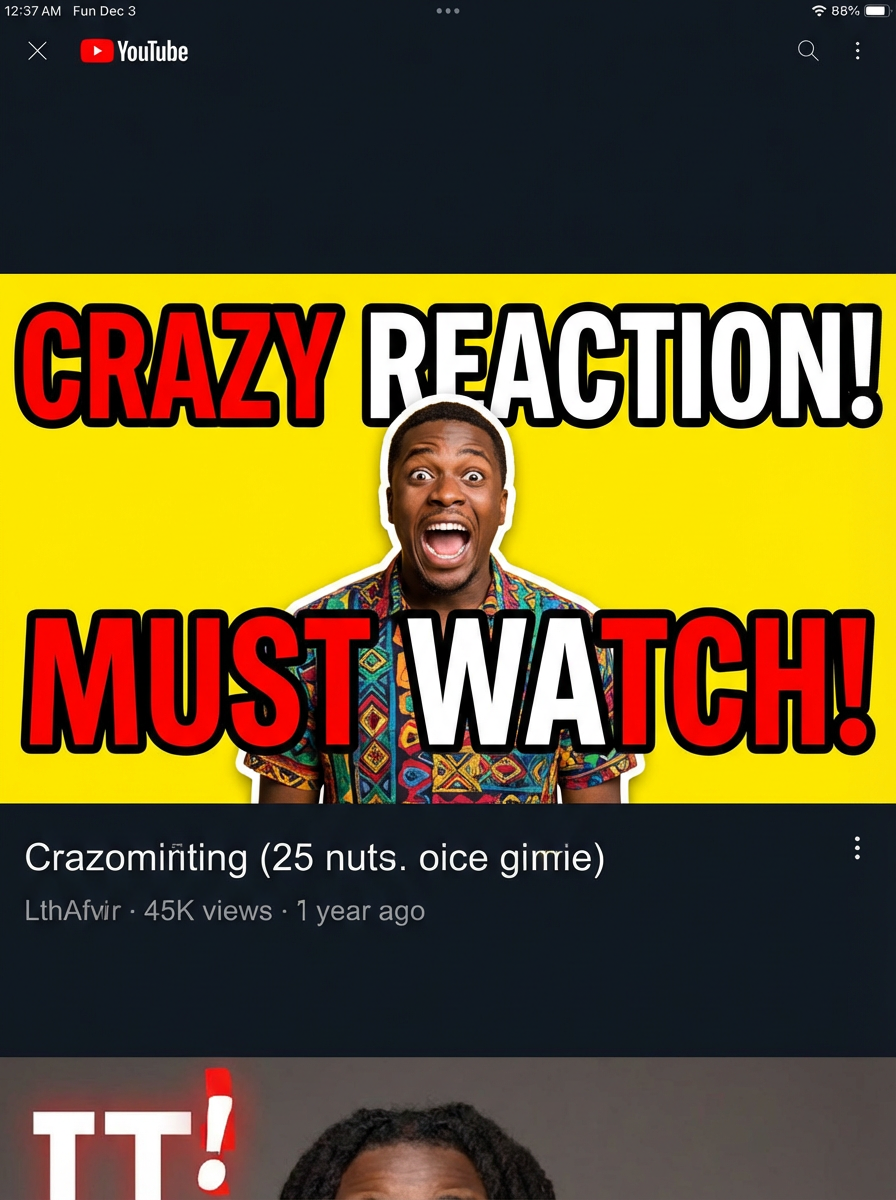This screenshot has width=896, height=1200.
Task: Click the MUST WATCH! text on the thumbnail
Action: coord(448,680)
